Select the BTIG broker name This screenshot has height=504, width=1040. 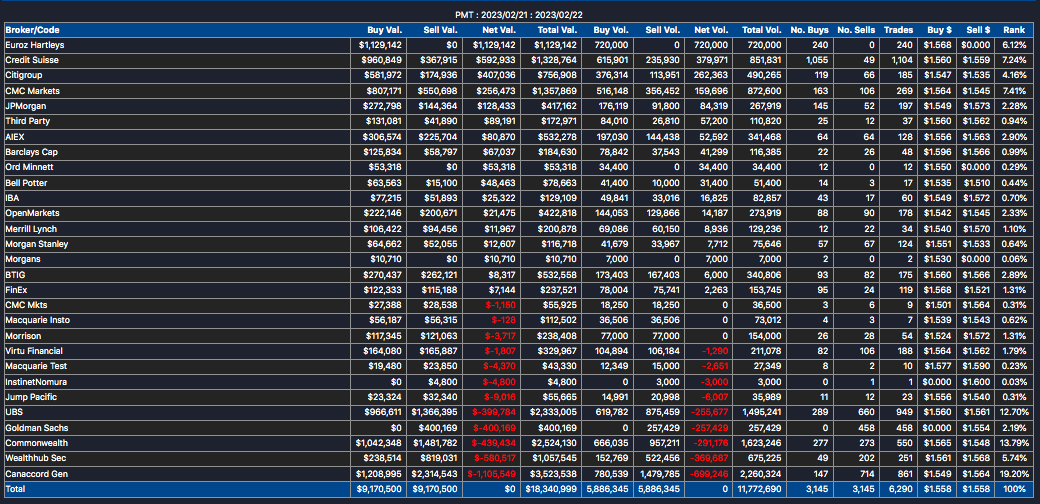tap(15, 274)
